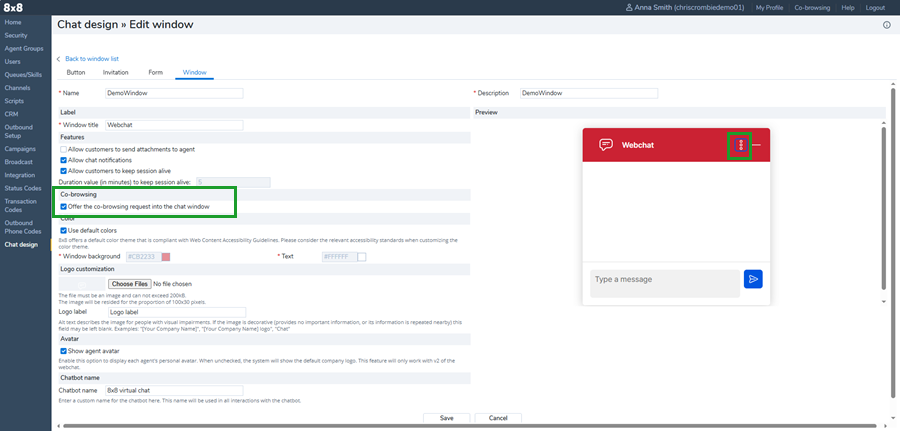Click the Save button
This screenshot has width=900, height=431.
coord(446,418)
